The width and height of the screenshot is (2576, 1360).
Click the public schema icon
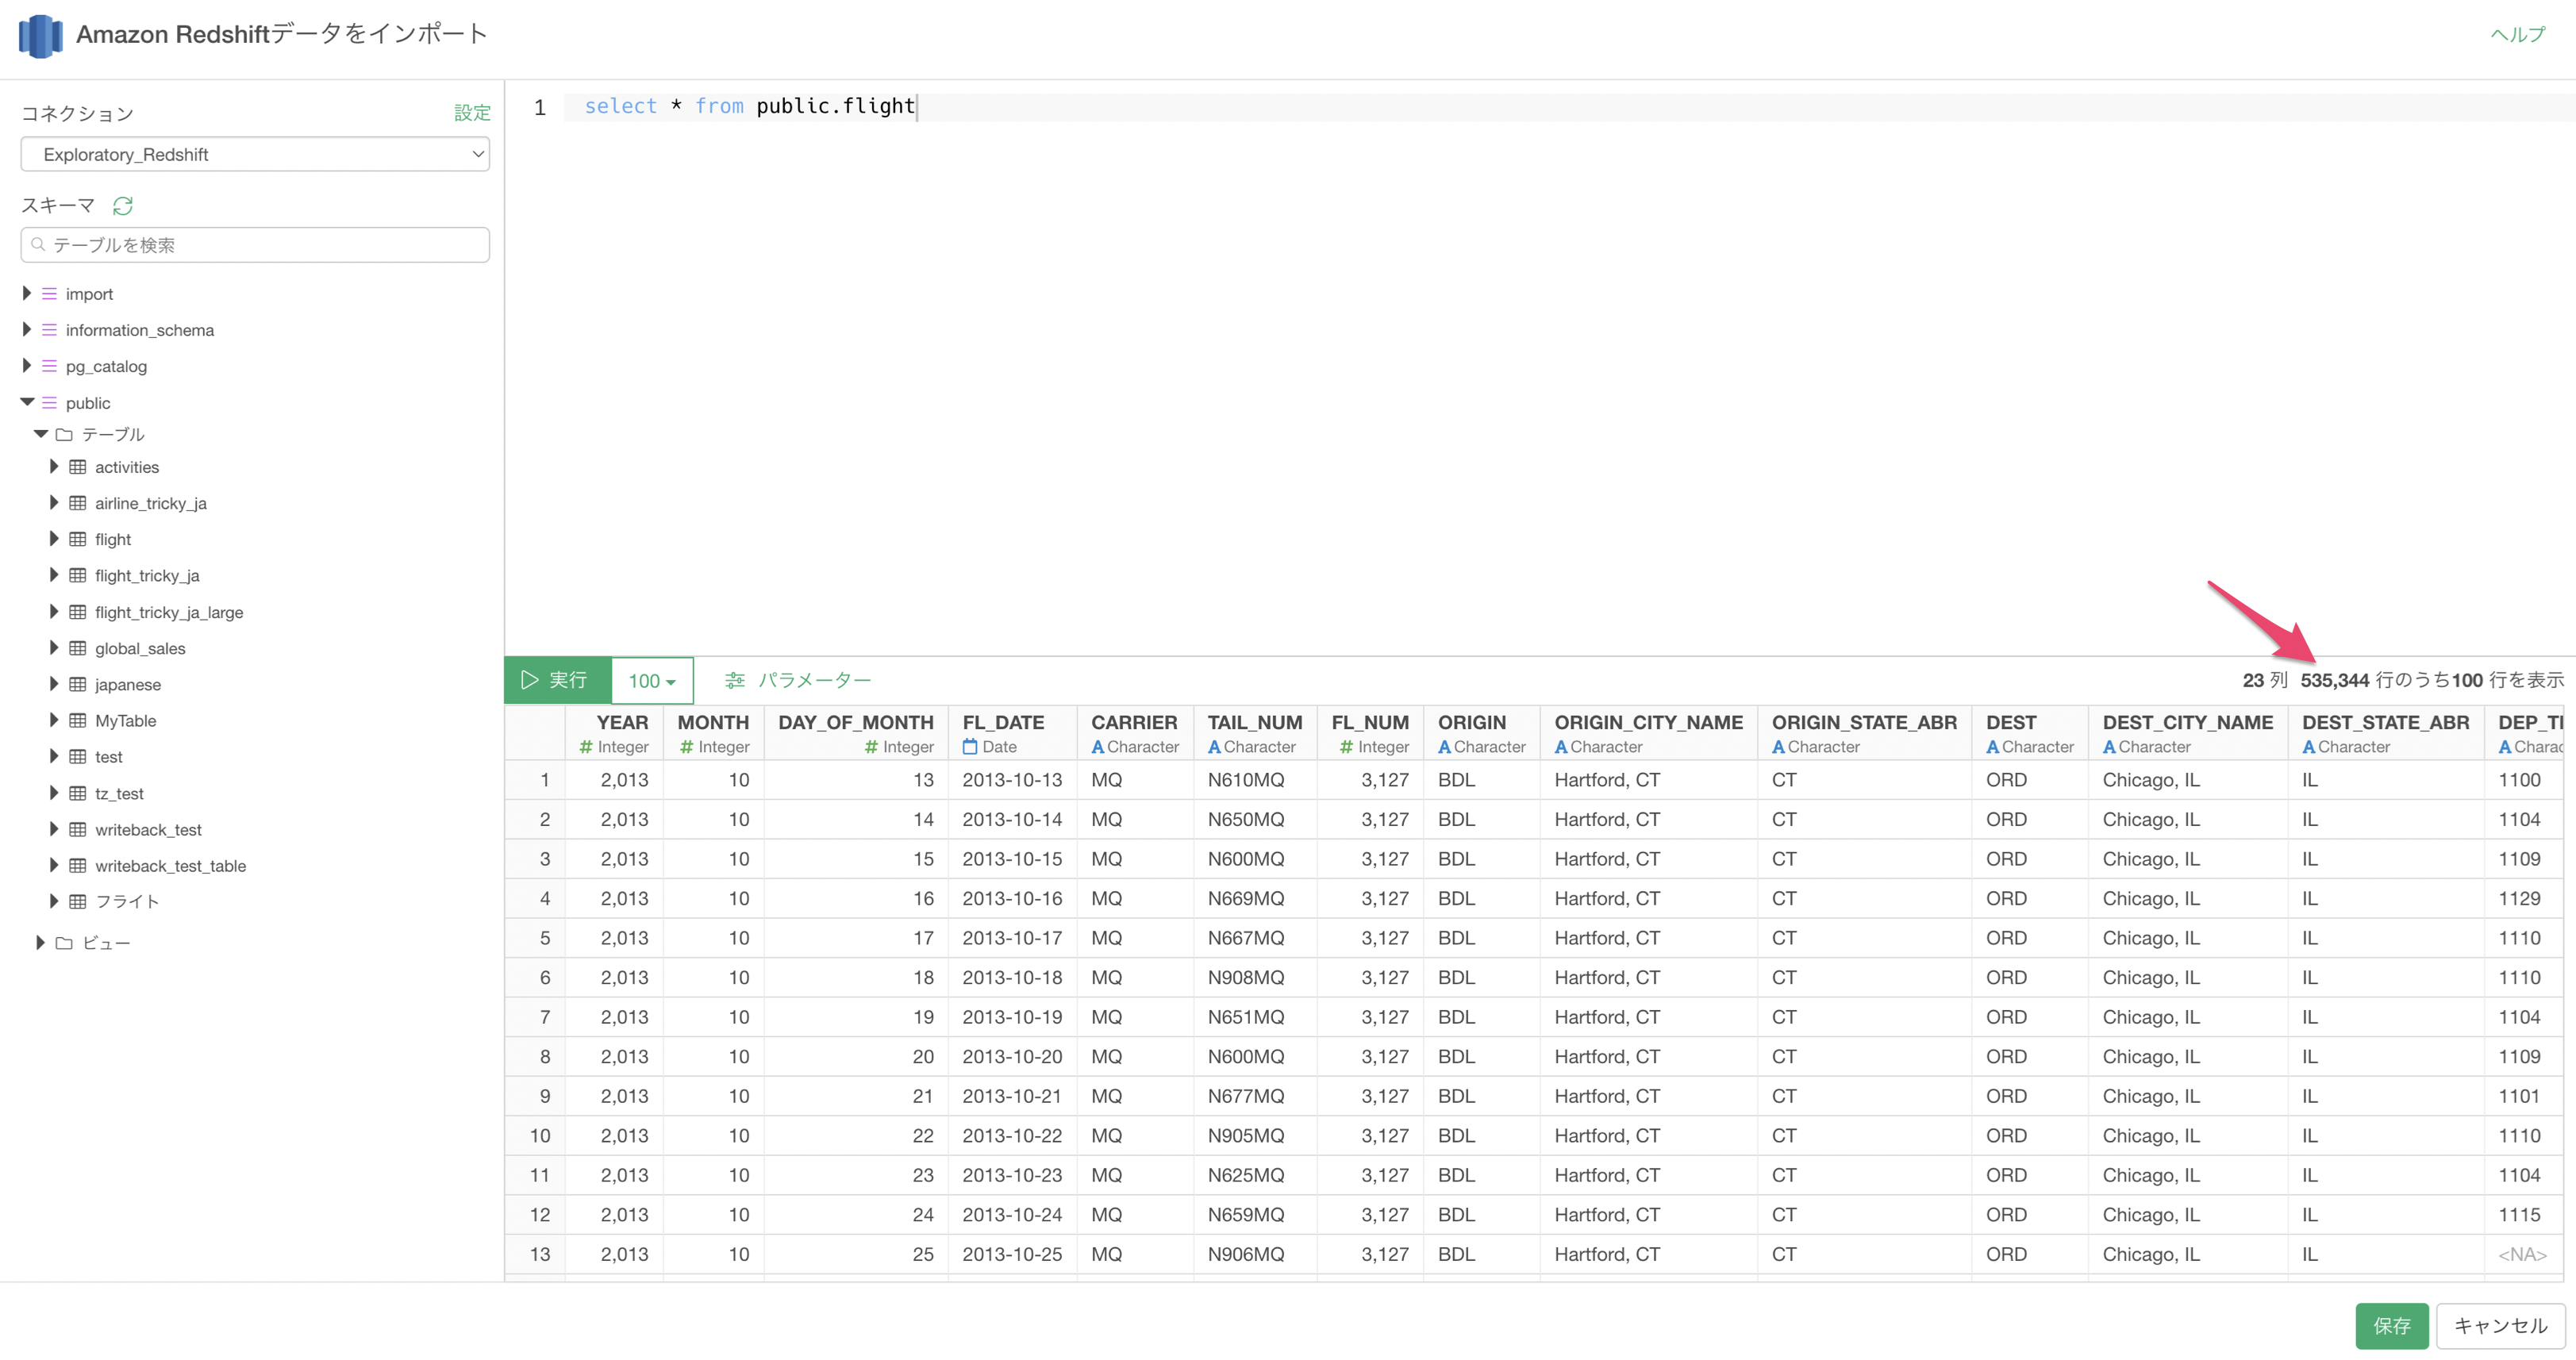pyautogui.click(x=49, y=403)
